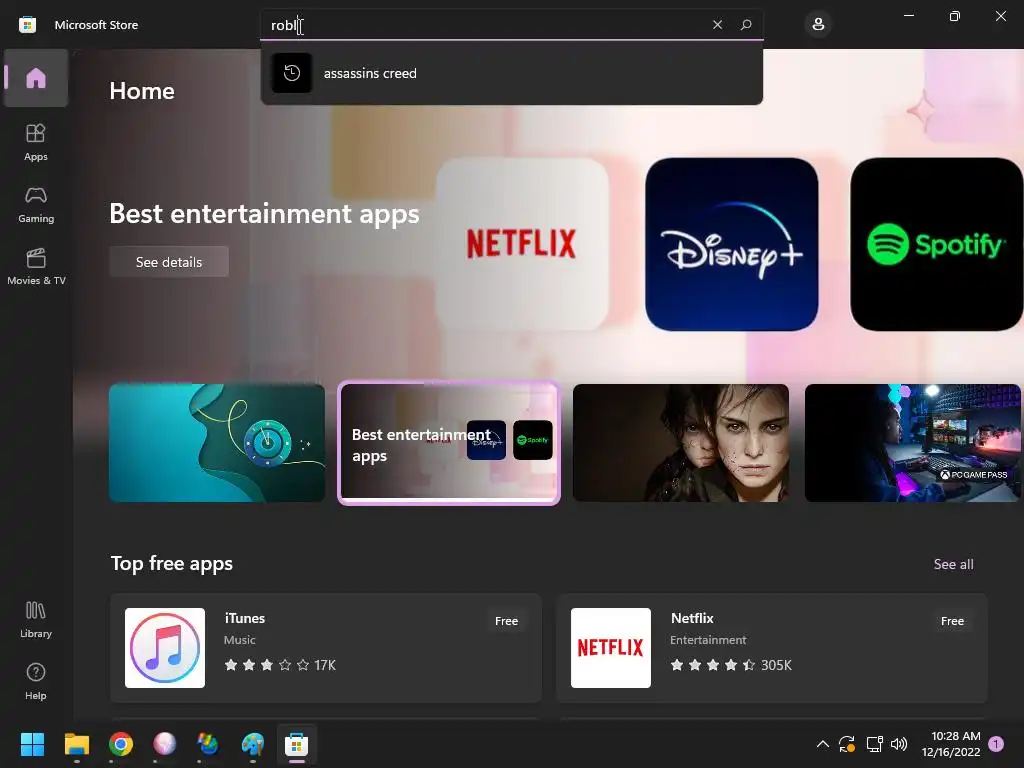
Task: Open Movies & TV section
Action: click(x=36, y=266)
